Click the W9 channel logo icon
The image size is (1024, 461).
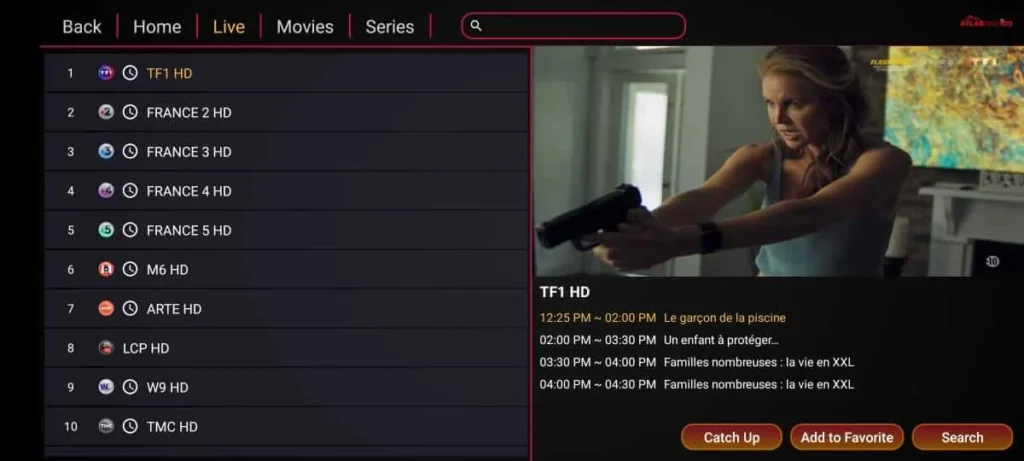pos(106,387)
